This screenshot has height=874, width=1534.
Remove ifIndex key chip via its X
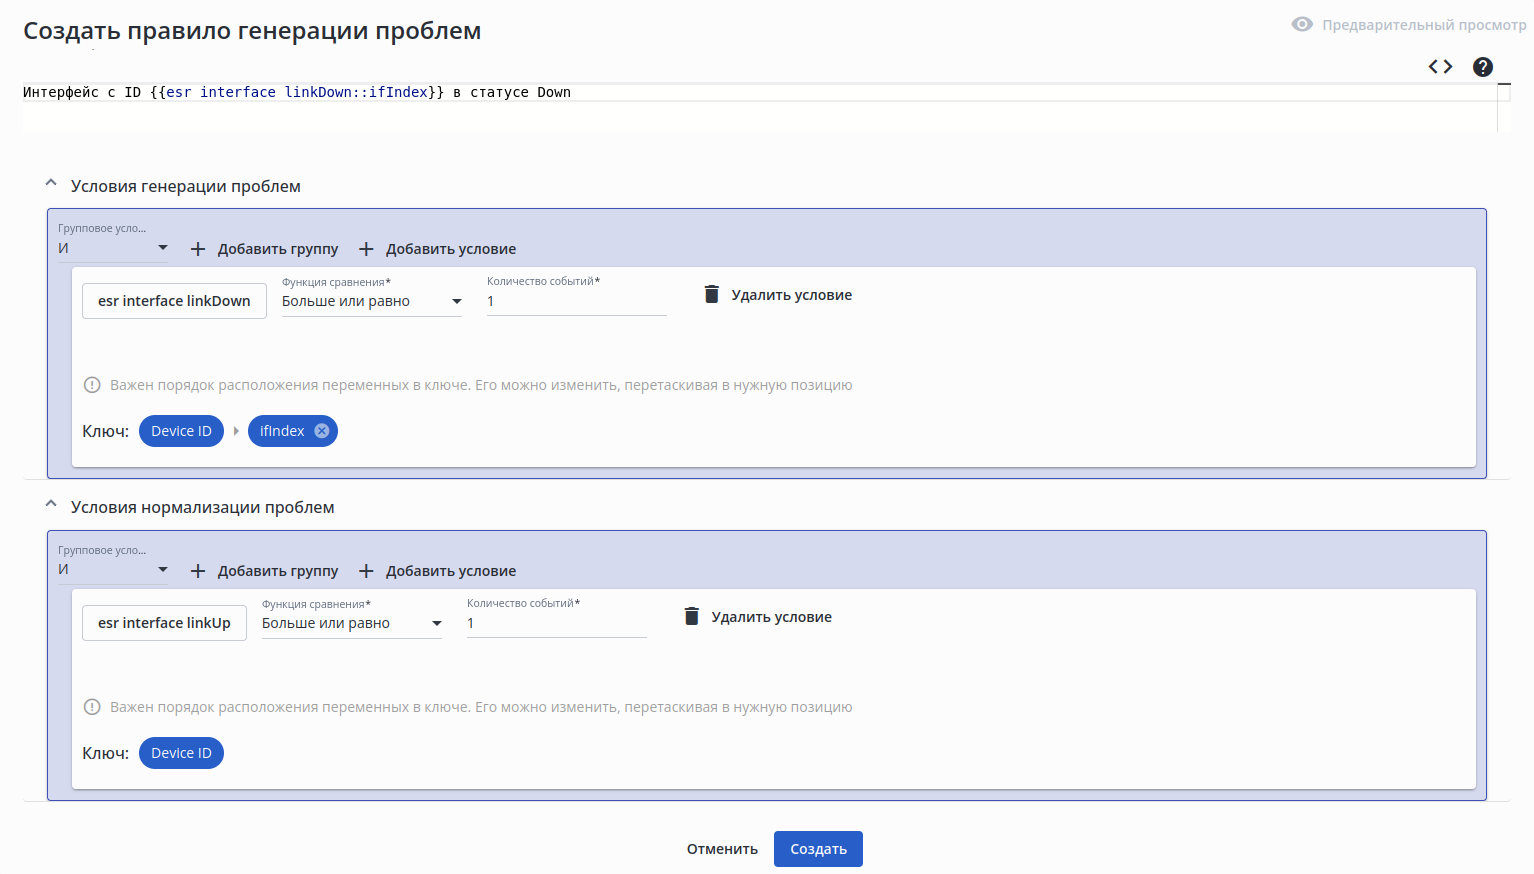pos(322,431)
